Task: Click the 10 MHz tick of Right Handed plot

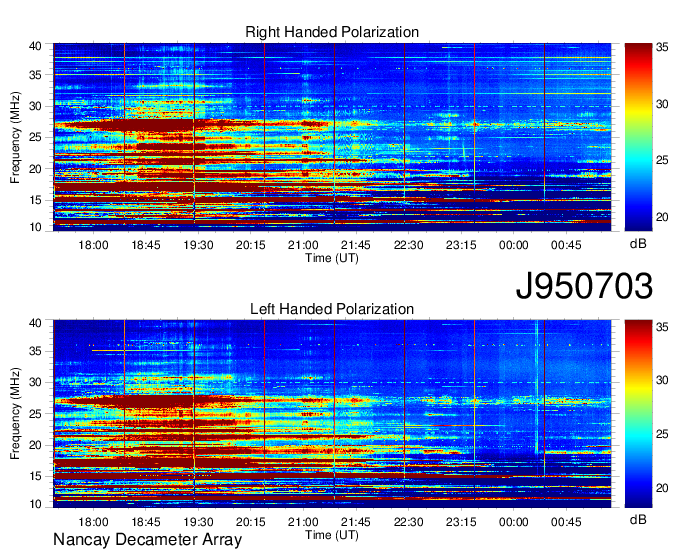Action: point(35,227)
